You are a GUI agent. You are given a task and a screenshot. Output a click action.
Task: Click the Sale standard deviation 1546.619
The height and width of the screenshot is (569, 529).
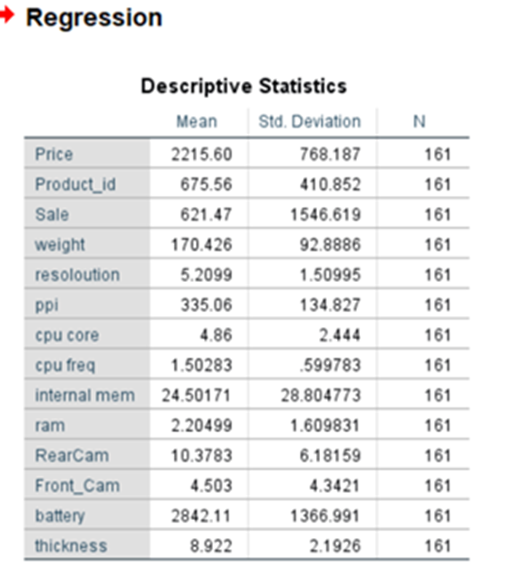click(325, 214)
